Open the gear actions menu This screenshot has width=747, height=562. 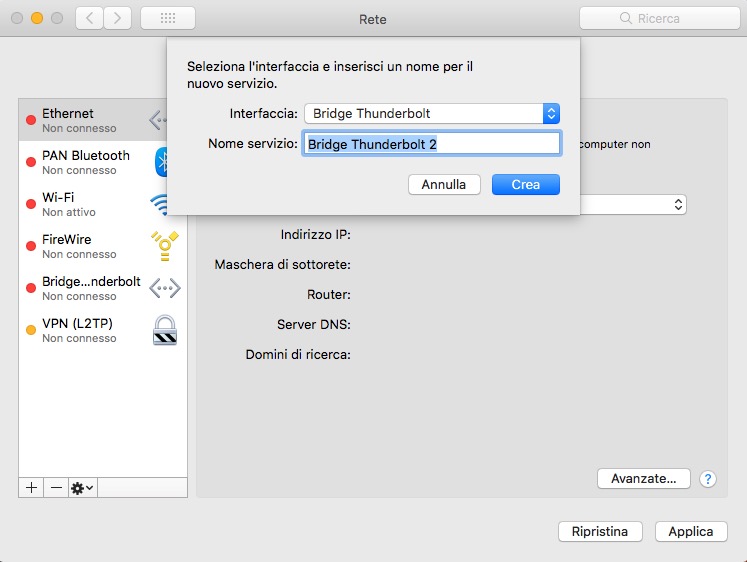[x=82, y=487]
